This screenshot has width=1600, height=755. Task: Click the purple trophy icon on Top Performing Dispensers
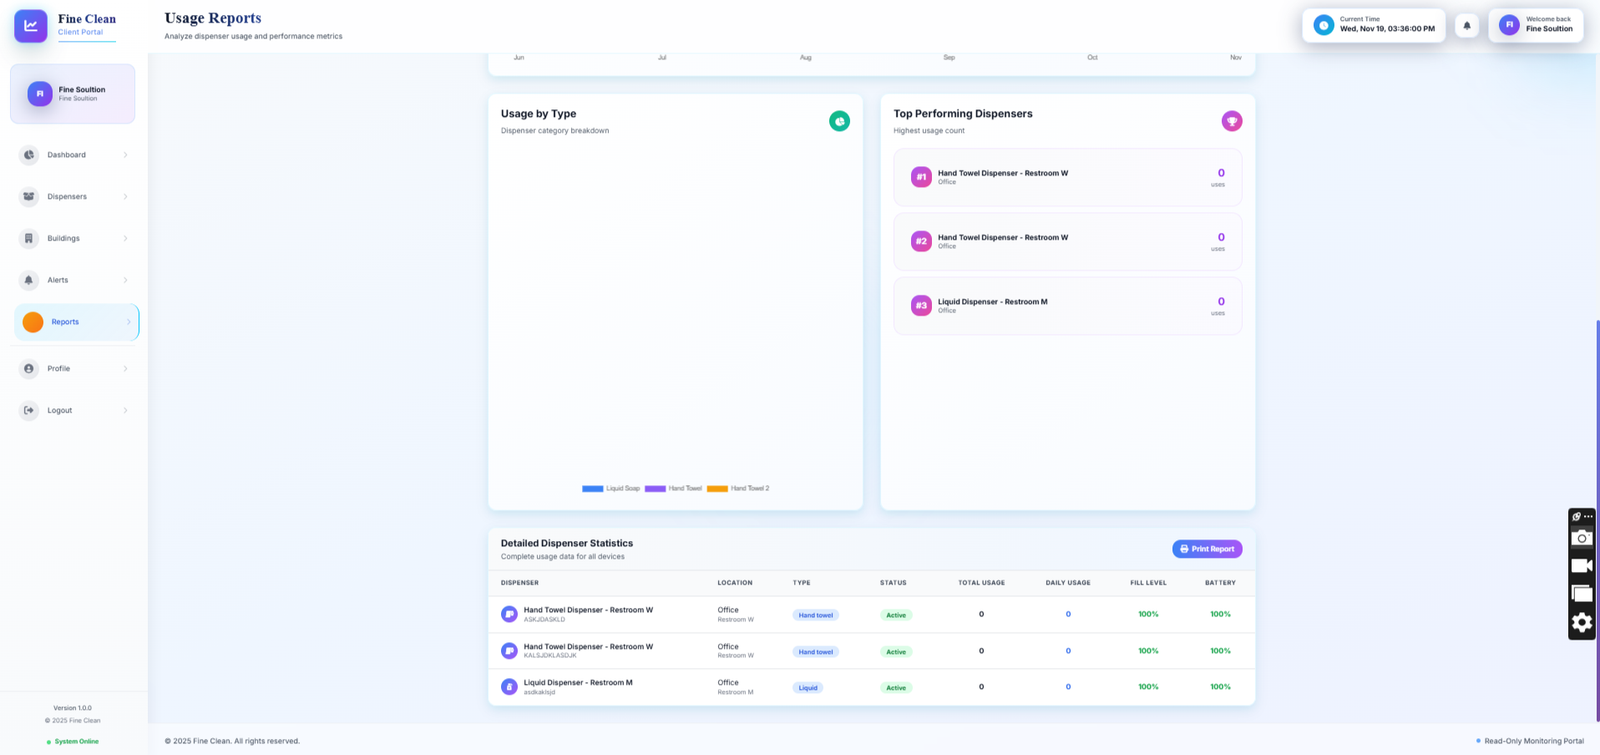point(1231,121)
